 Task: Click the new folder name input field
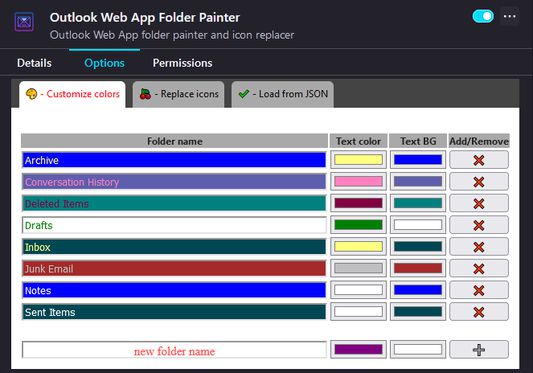click(x=174, y=350)
